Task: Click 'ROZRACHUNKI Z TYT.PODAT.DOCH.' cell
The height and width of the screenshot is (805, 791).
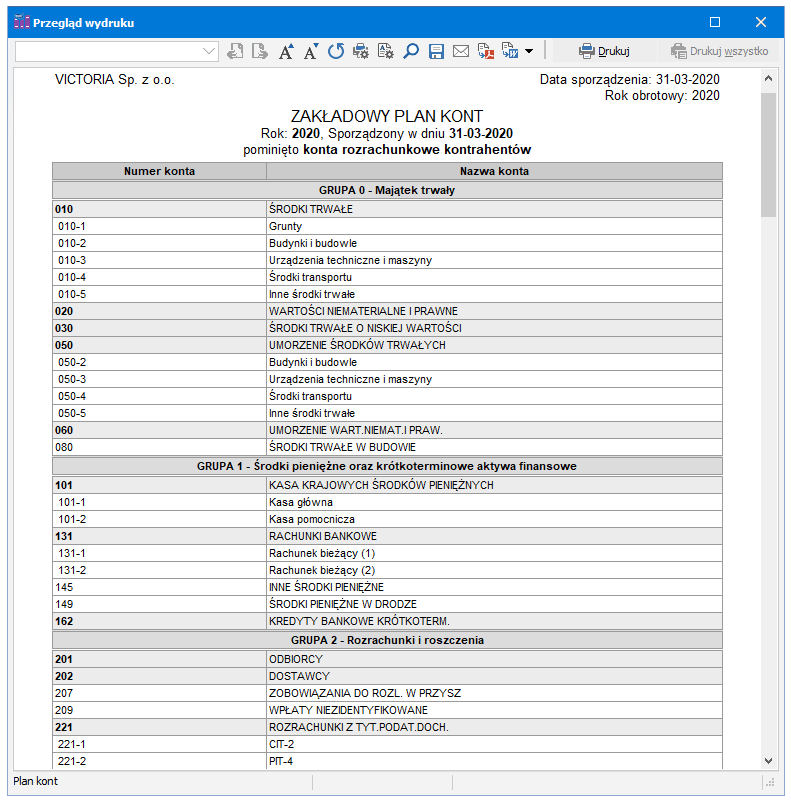Action: (494, 727)
